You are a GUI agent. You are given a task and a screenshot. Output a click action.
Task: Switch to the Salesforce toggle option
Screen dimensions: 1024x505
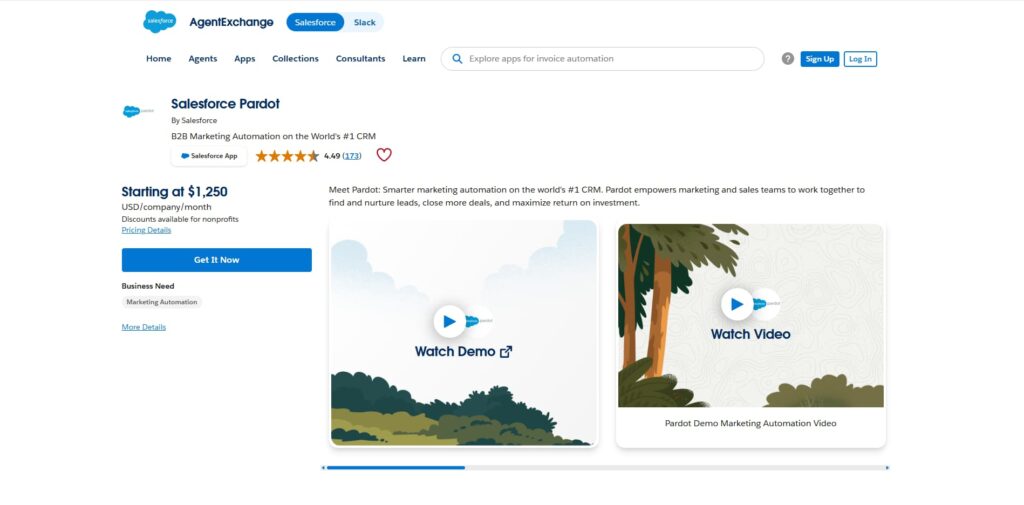coord(315,22)
